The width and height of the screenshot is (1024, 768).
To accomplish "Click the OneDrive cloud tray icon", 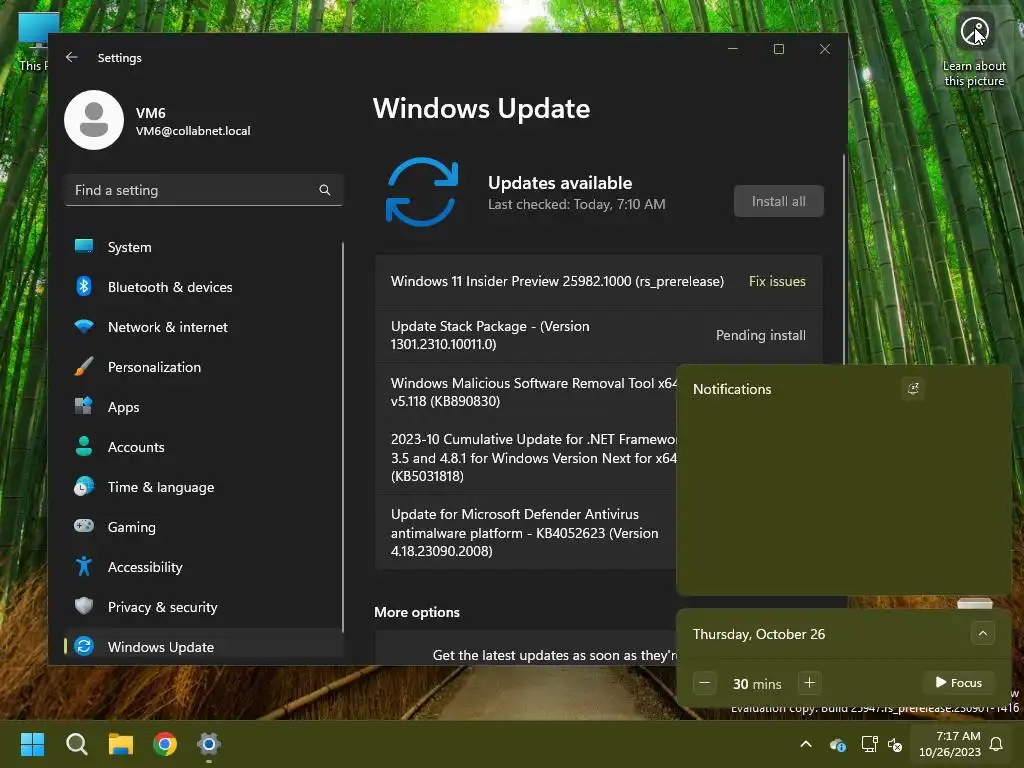I will [837, 744].
